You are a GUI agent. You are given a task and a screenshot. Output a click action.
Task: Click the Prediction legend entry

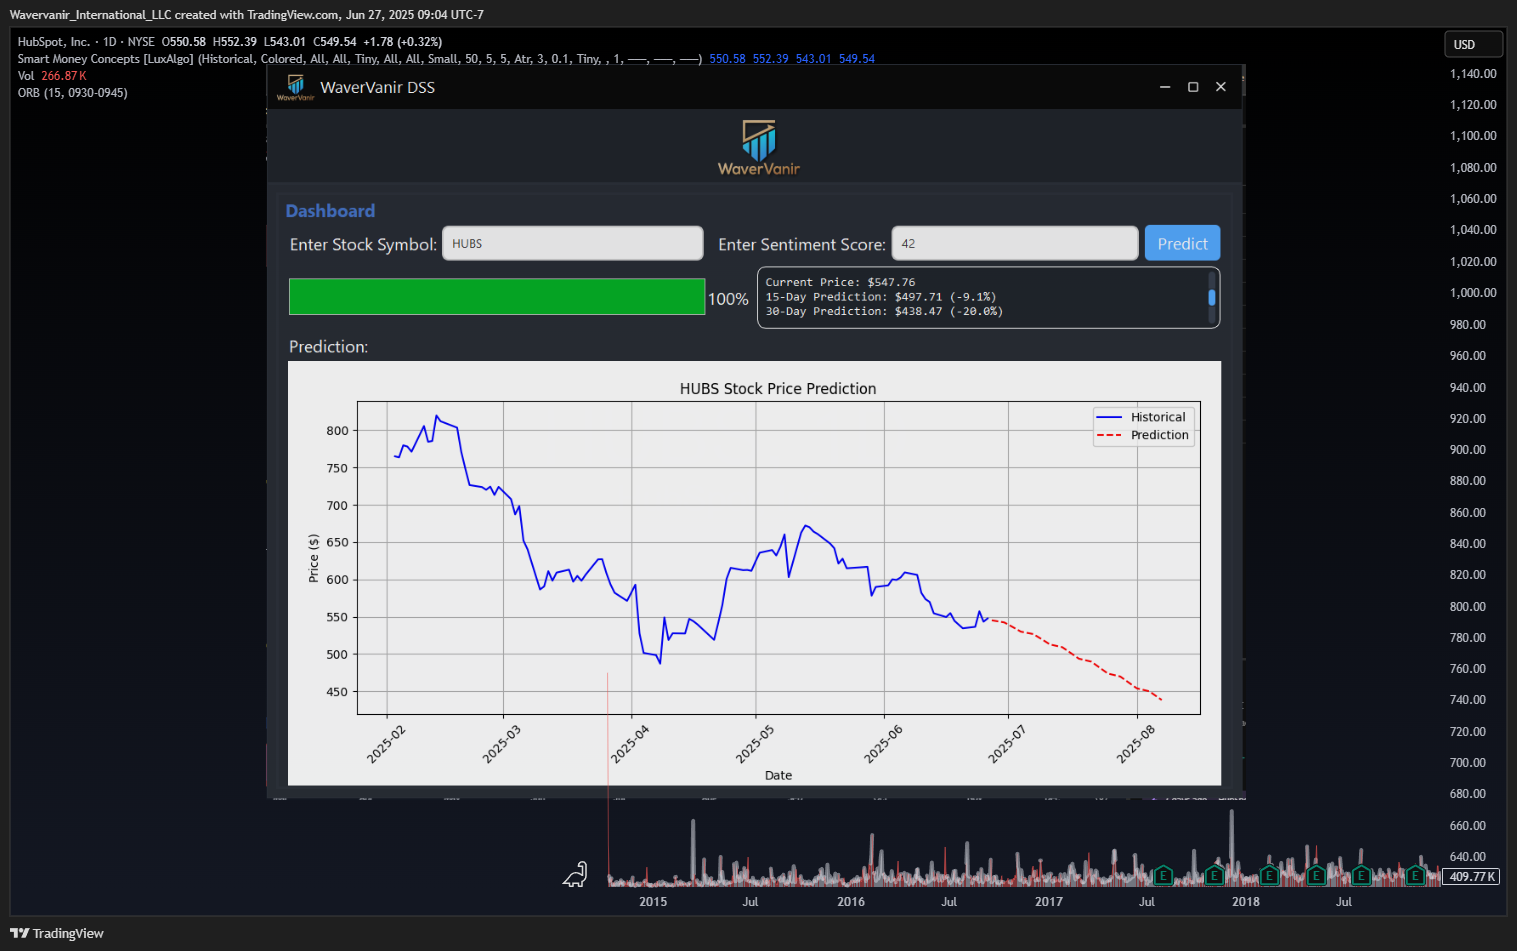1142,435
